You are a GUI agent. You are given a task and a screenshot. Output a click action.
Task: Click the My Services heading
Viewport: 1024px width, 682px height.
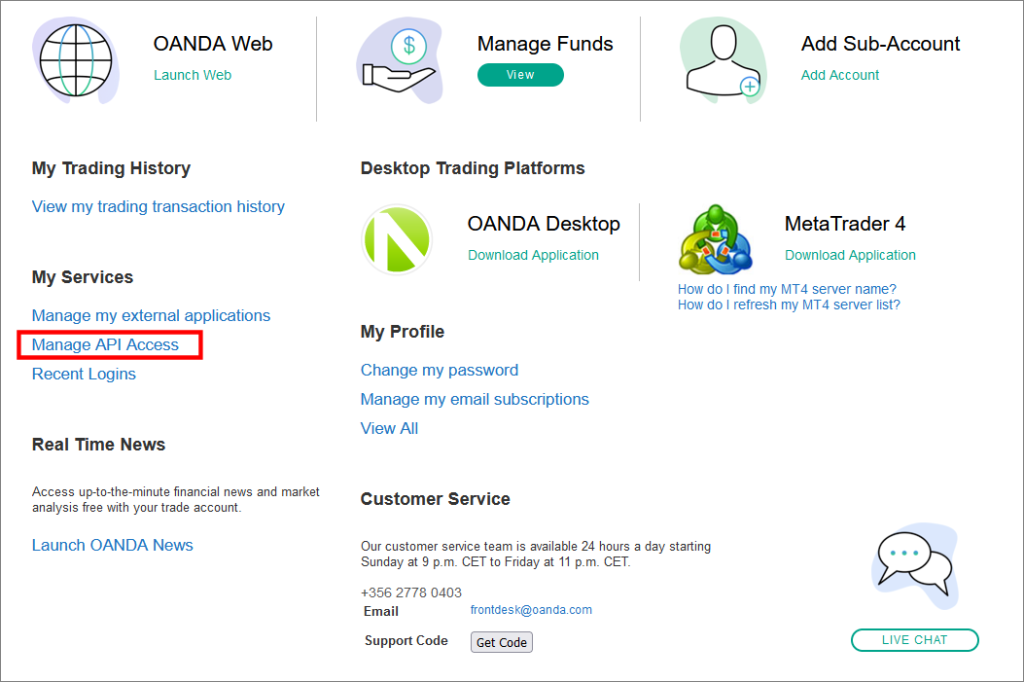(82, 277)
